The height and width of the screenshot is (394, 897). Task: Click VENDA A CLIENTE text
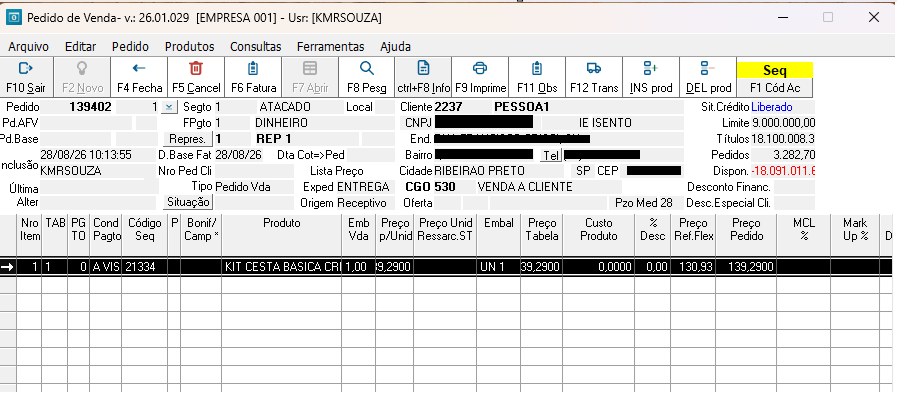(525, 187)
